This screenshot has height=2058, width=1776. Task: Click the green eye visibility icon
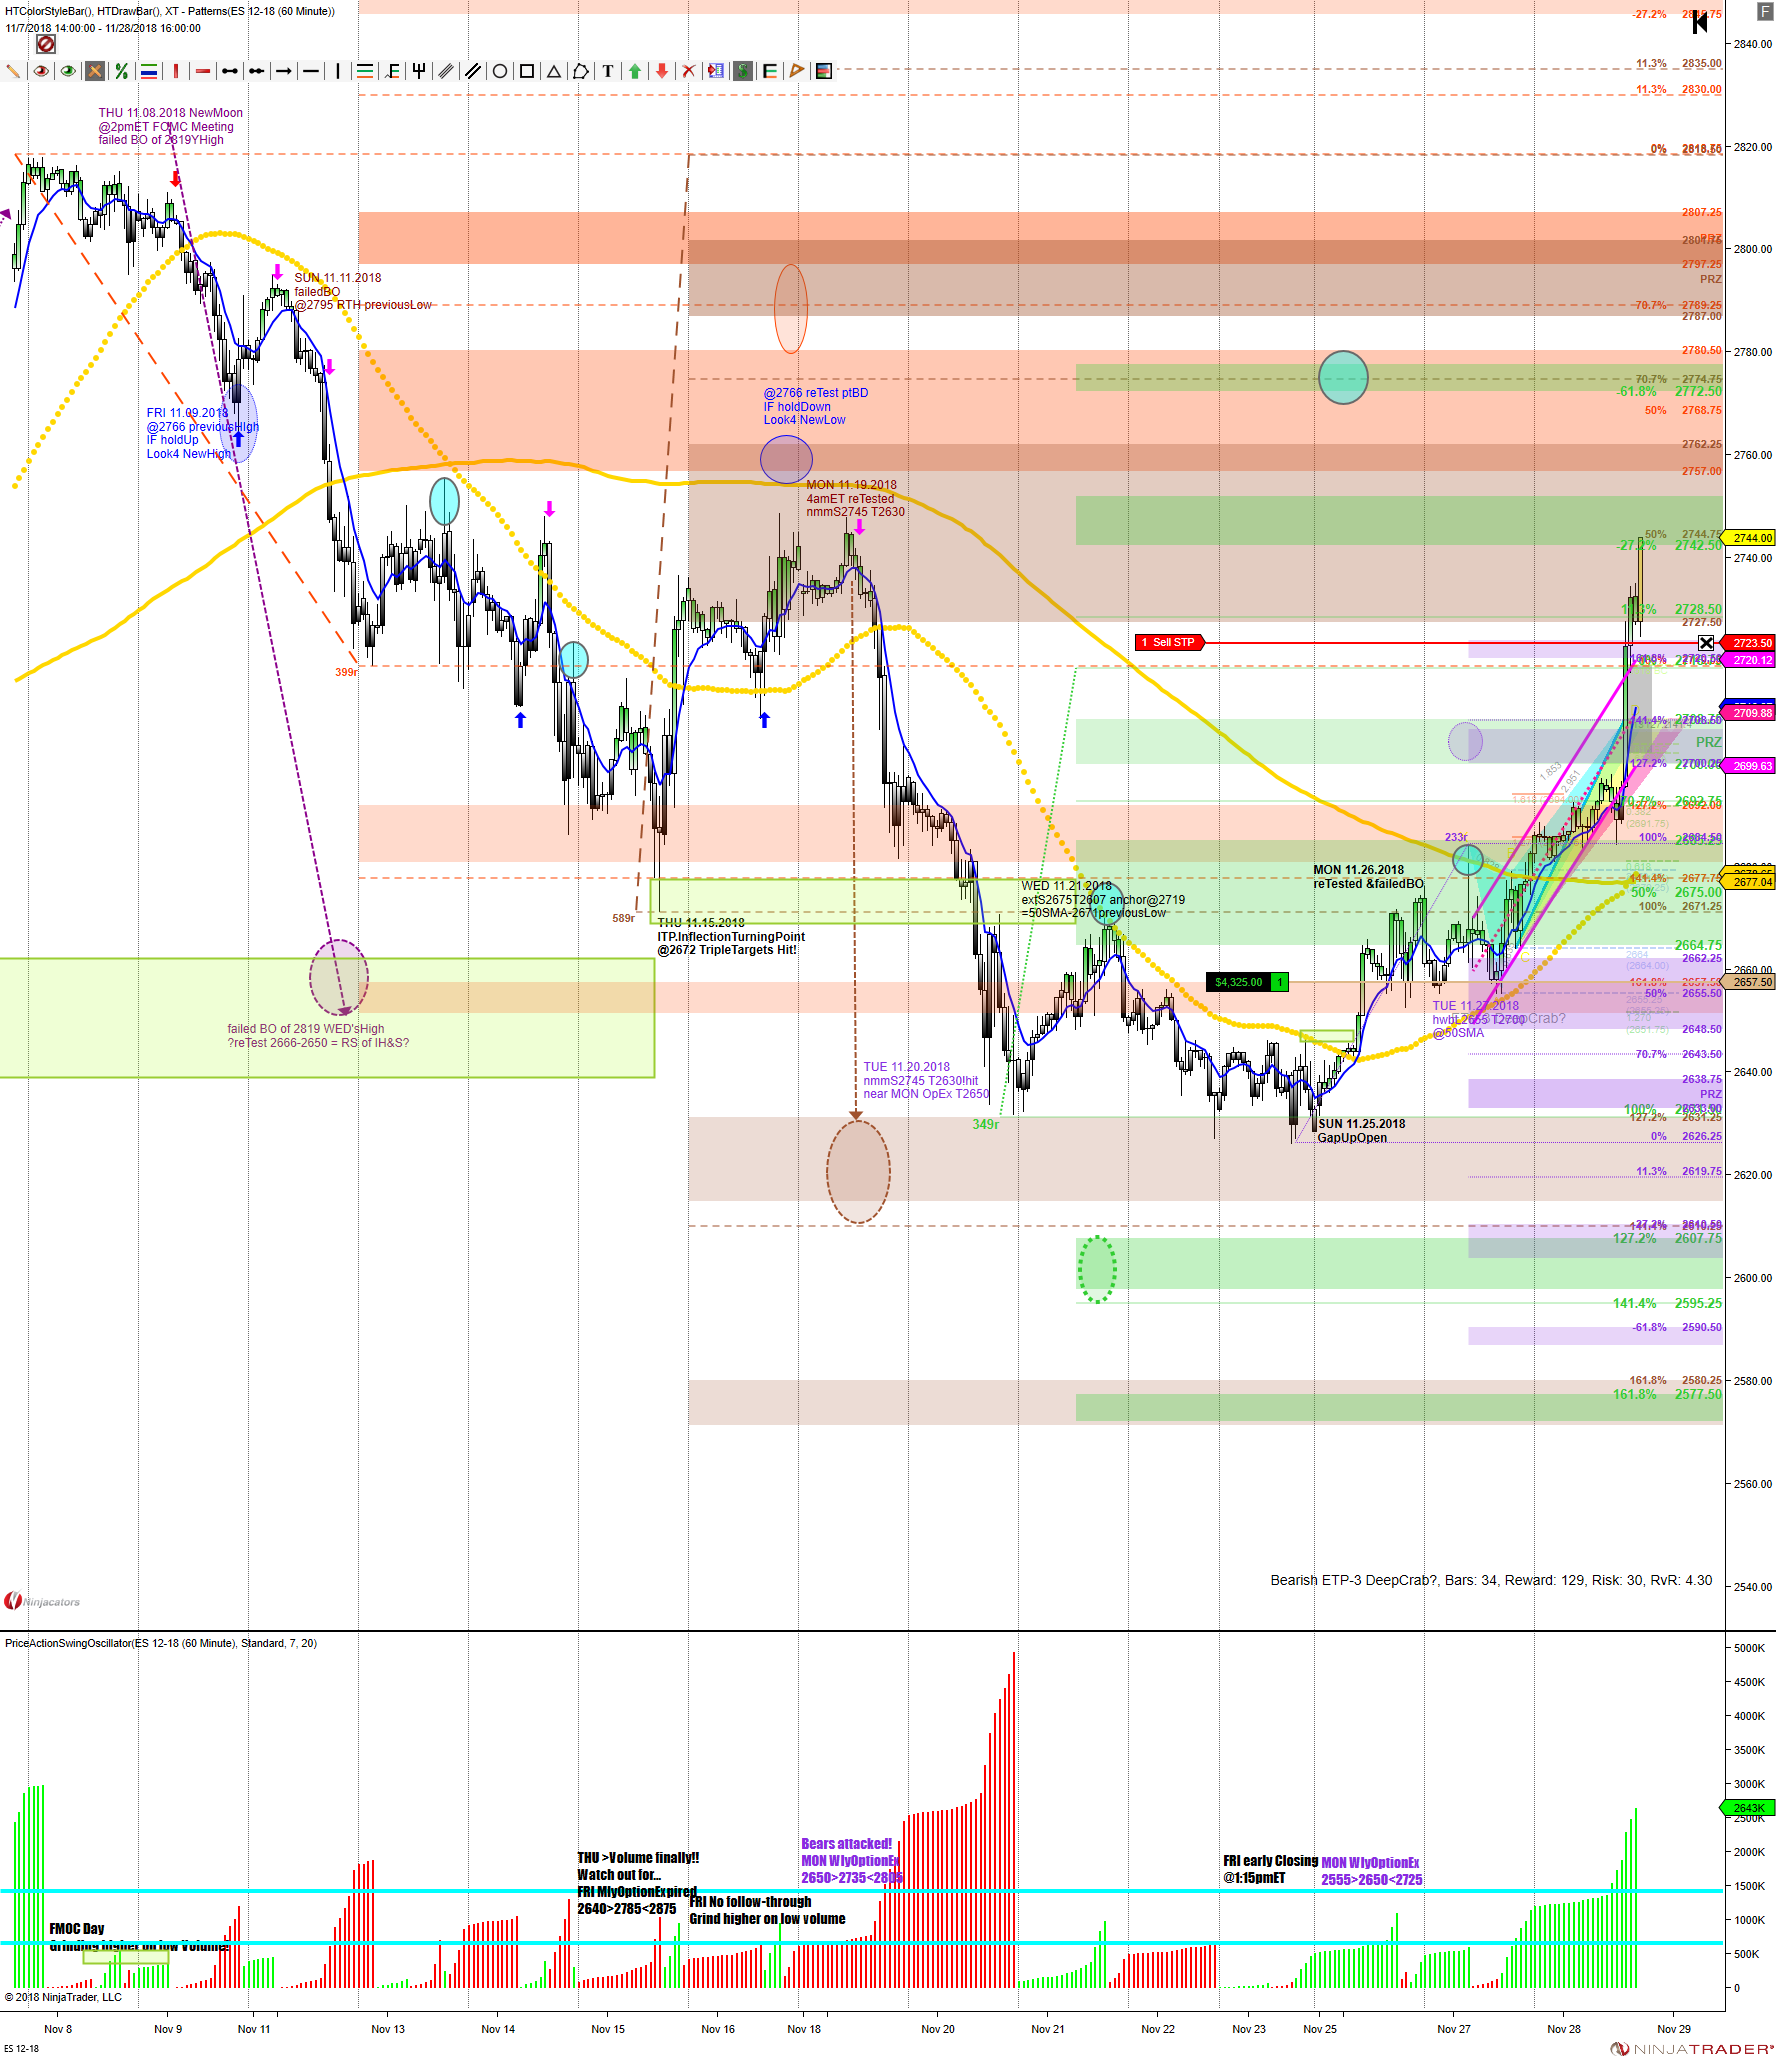pyautogui.click(x=68, y=71)
